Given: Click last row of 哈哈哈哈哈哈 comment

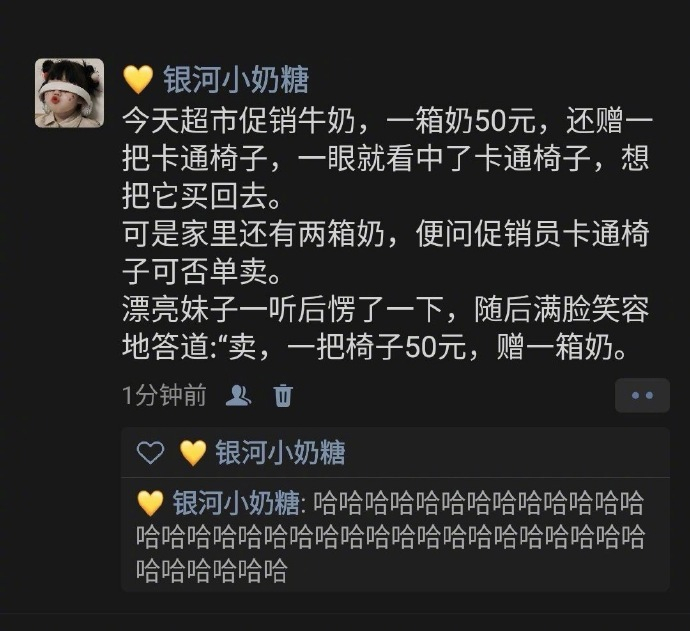Looking at the screenshot, I should tap(211, 571).
